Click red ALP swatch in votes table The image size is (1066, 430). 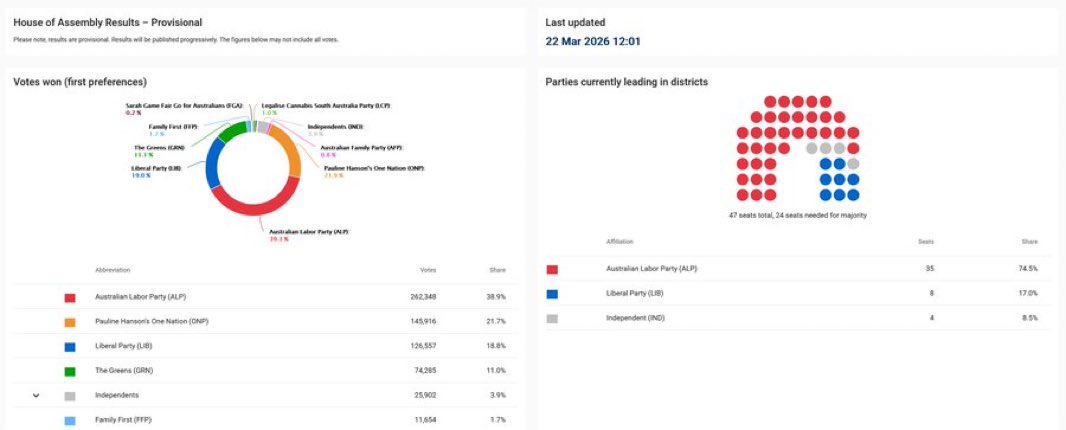point(69,298)
